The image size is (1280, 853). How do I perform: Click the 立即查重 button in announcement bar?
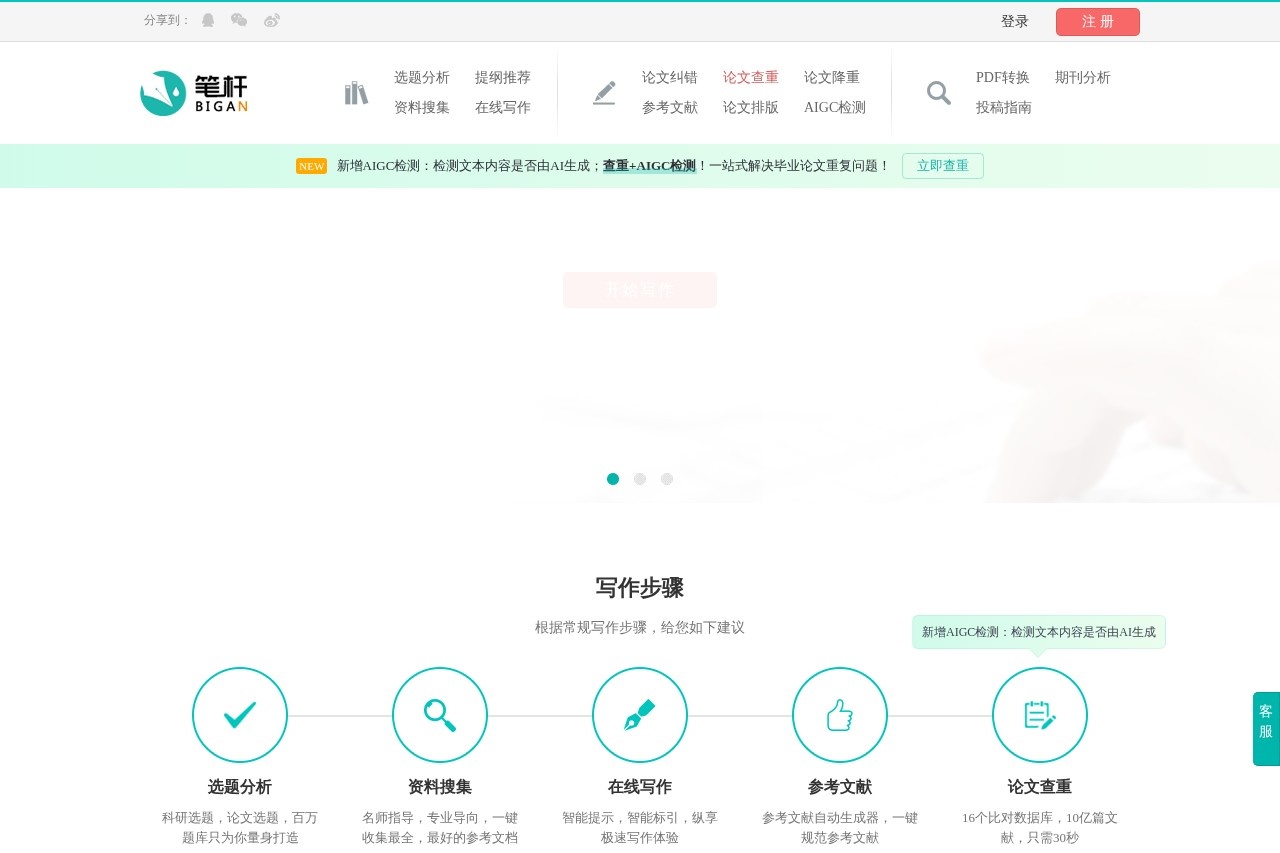coord(942,166)
